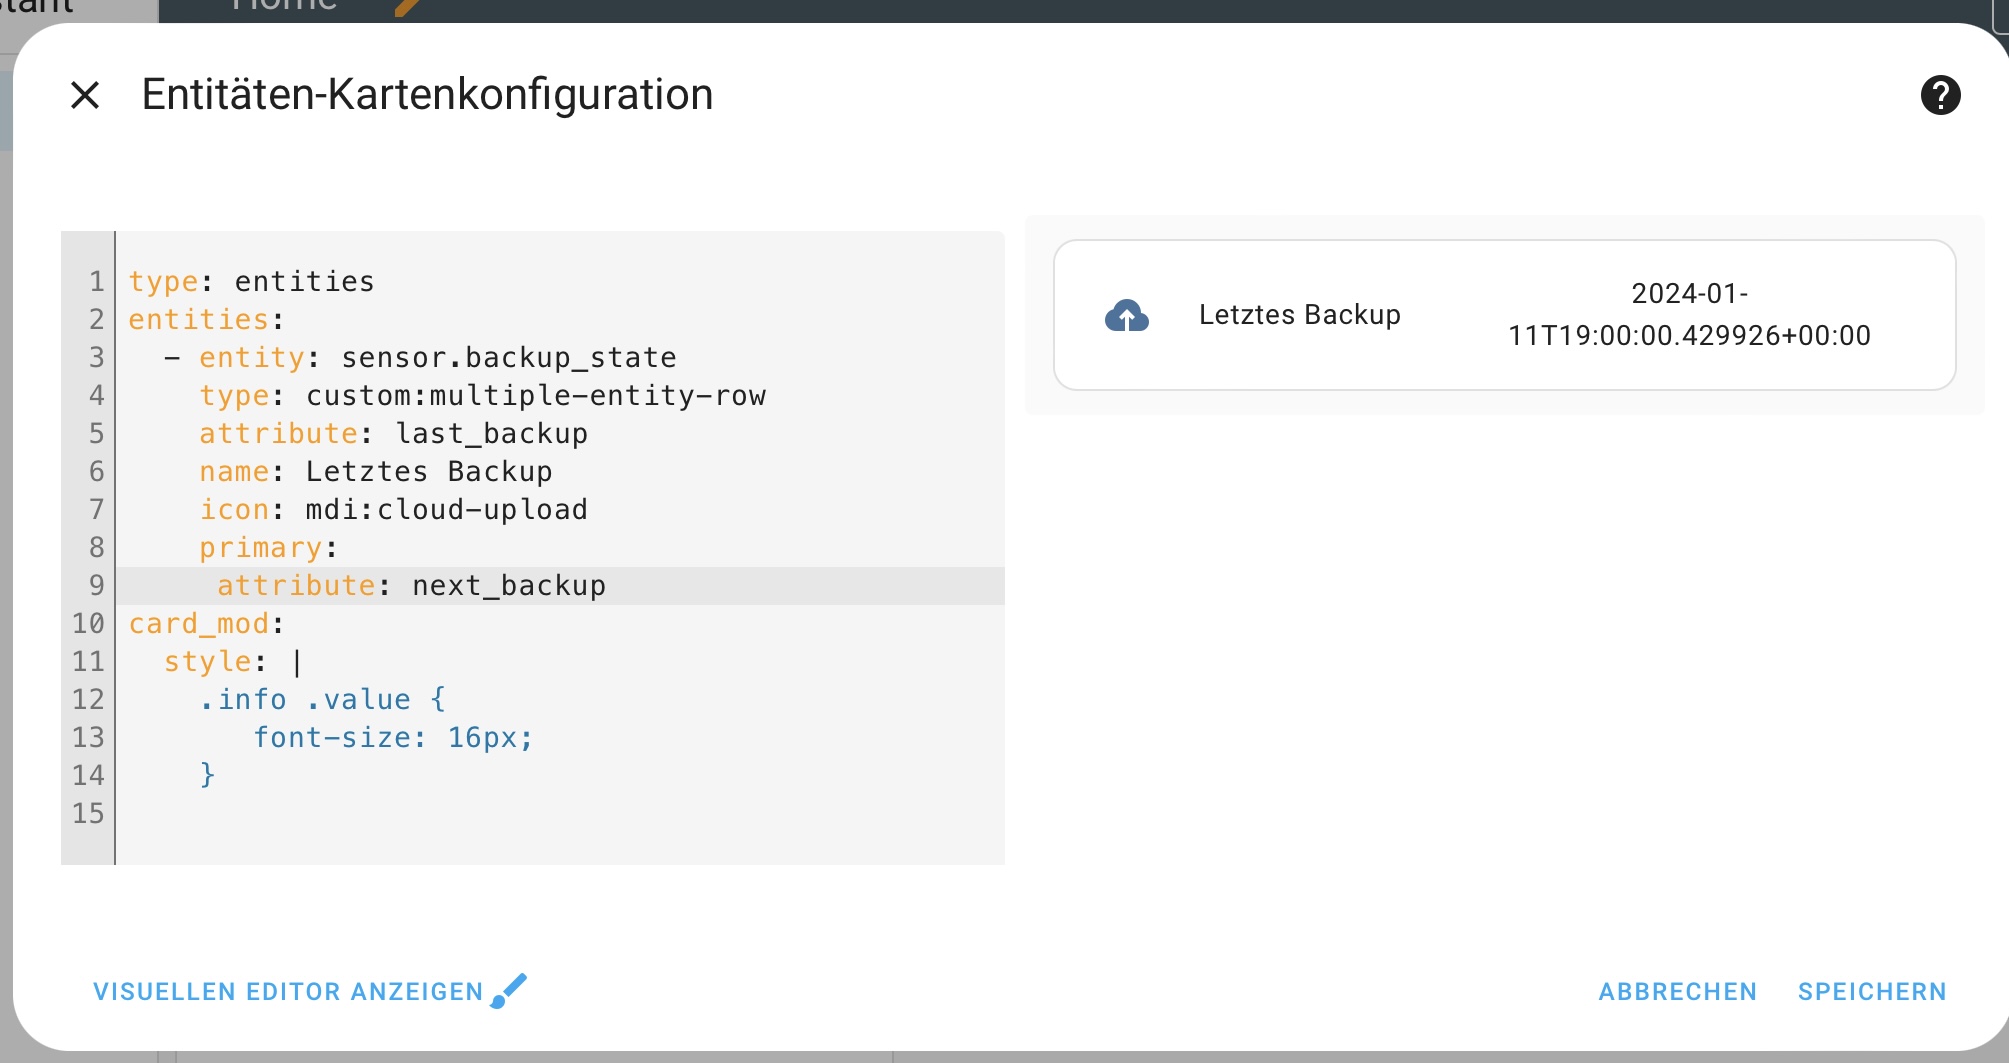The image size is (2009, 1063).
Task: Open the help question mark icon
Action: coord(1940,95)
